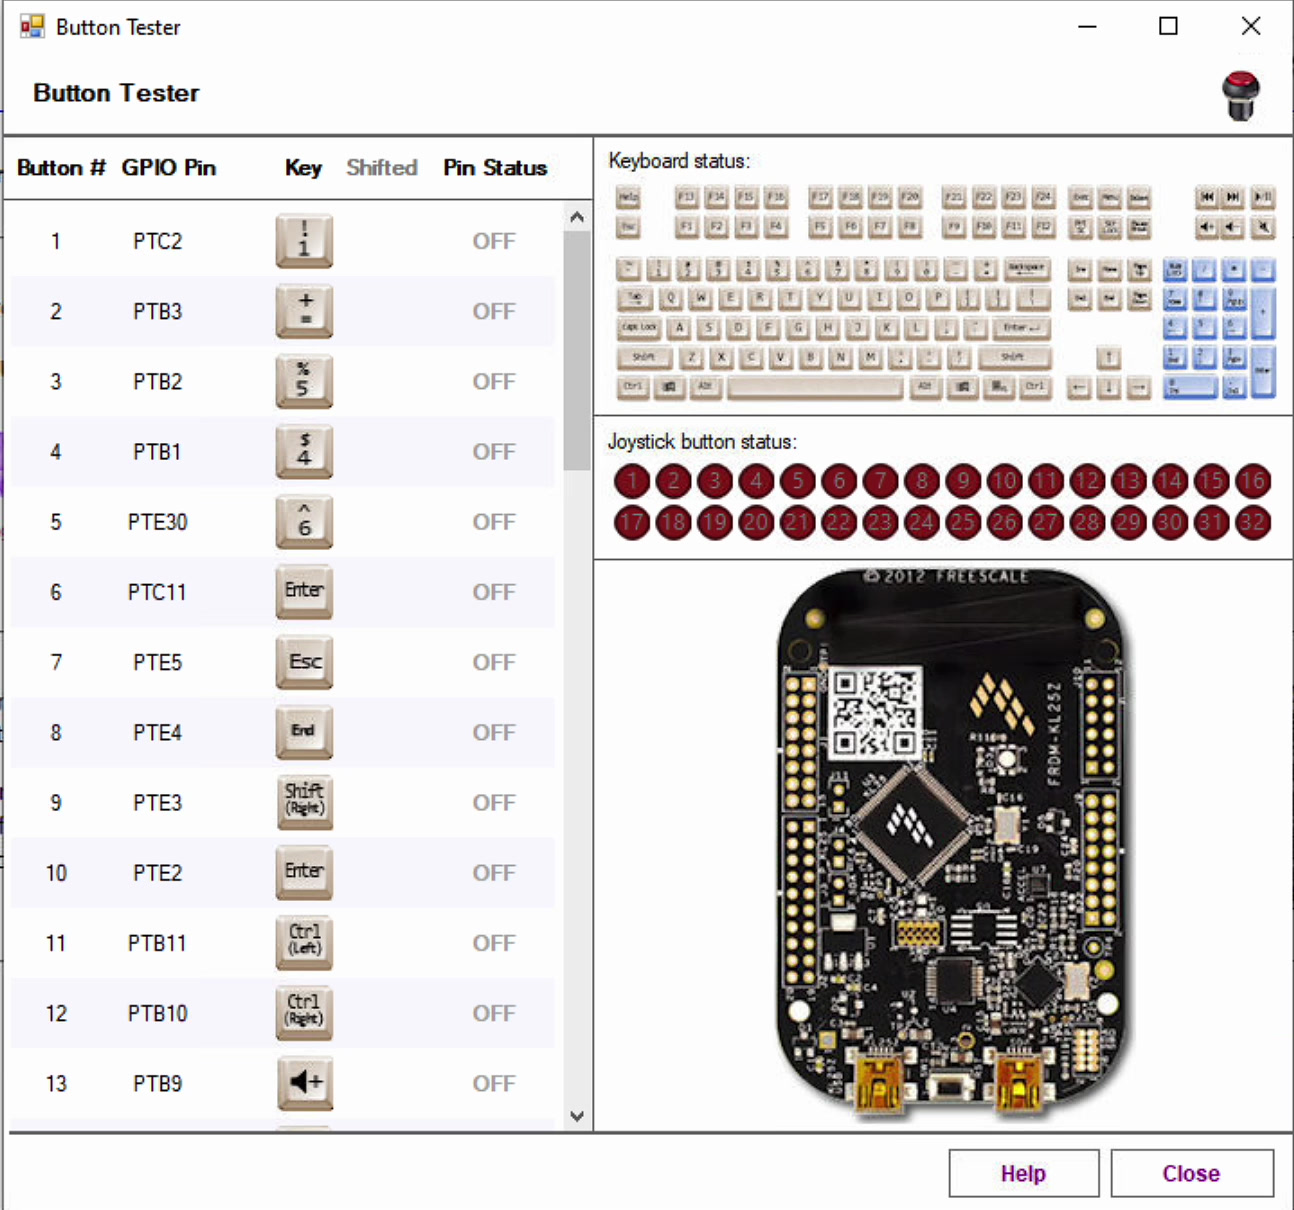Screen dimensions: 1294x1210
Task: Toggle joystick button 1 status indicator
Action: point(631,481)
